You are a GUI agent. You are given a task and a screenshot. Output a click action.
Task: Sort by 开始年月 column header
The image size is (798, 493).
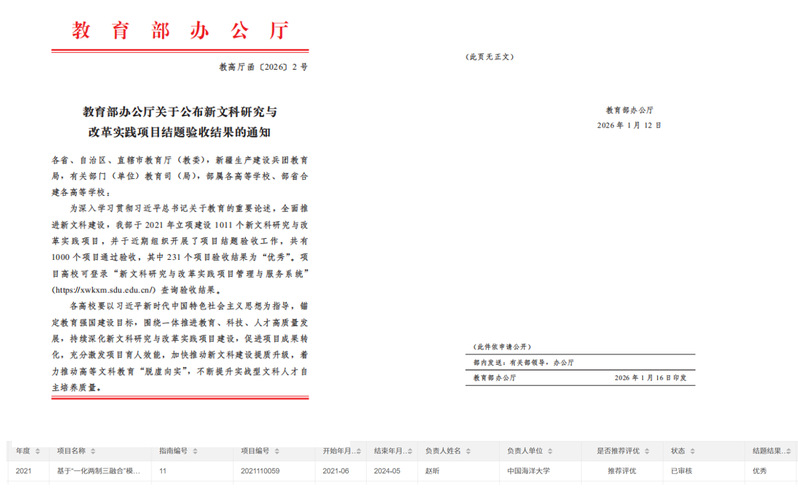pyautogui.click(x=337, y=449)
